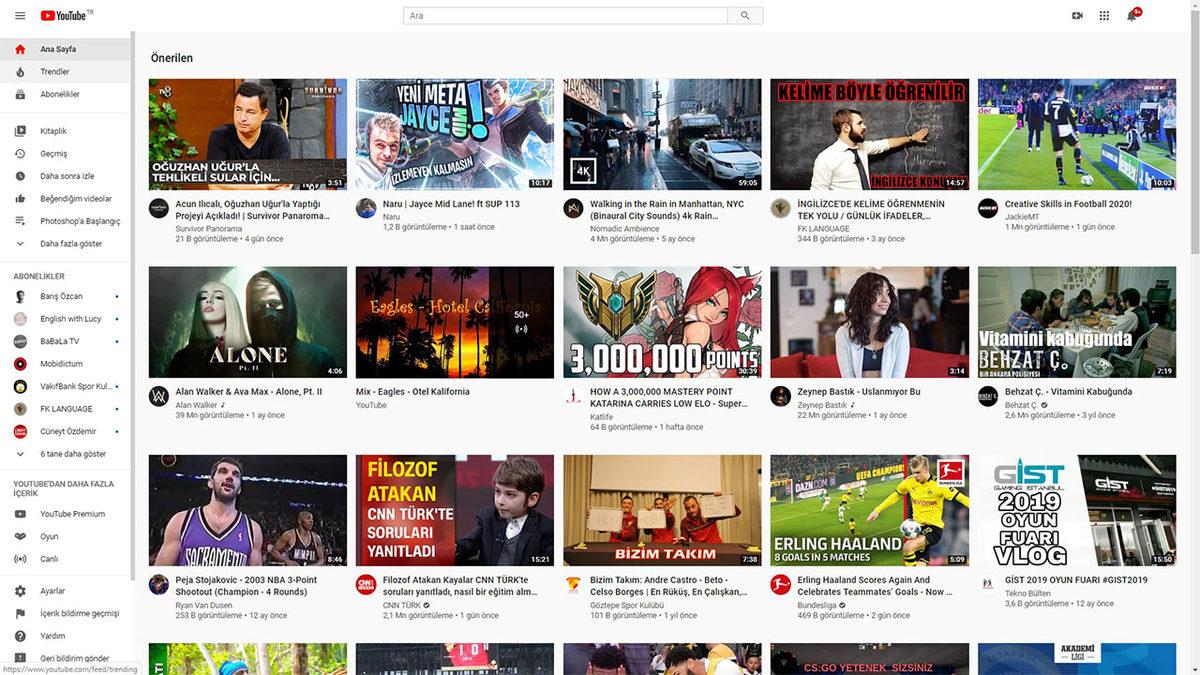Open the hamburger guide menu

20,16
